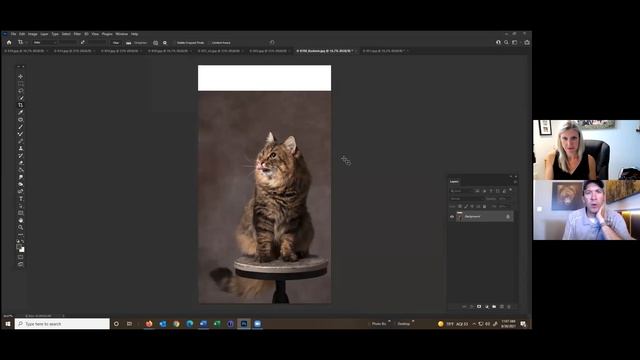Open layer filter Kind dropdown

coord(461,191)
